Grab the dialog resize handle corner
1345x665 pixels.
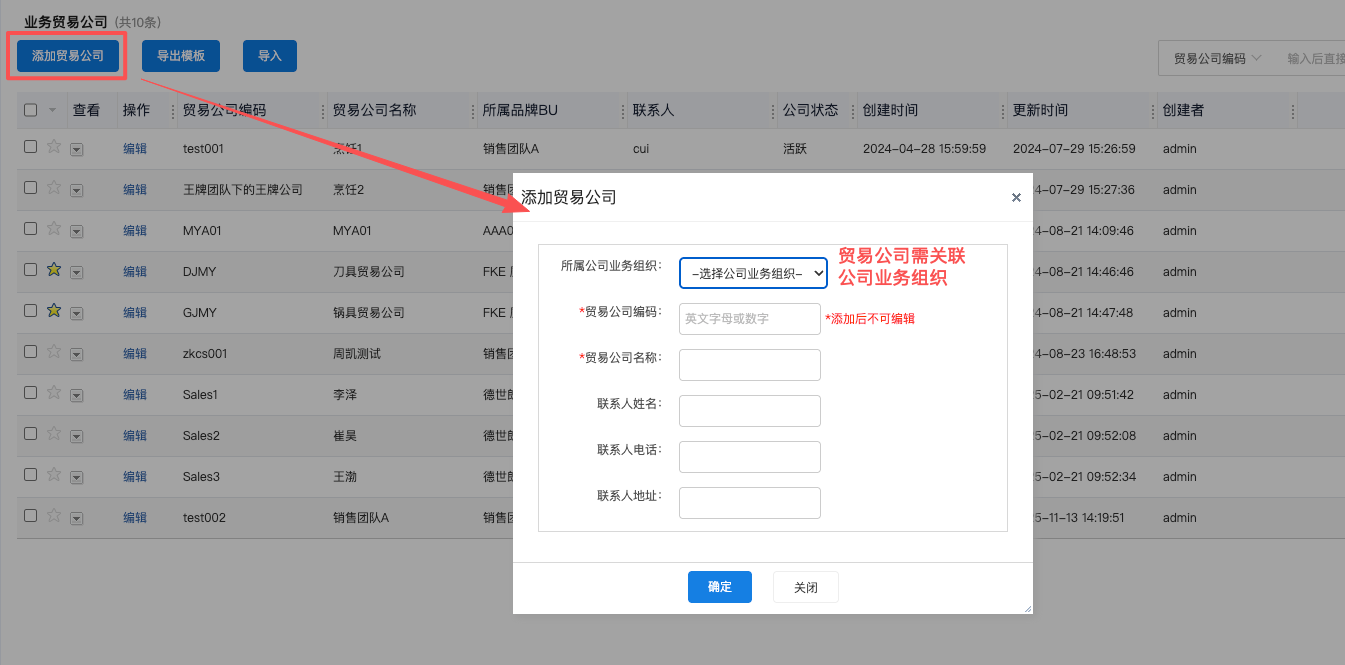coord(1027,608)
